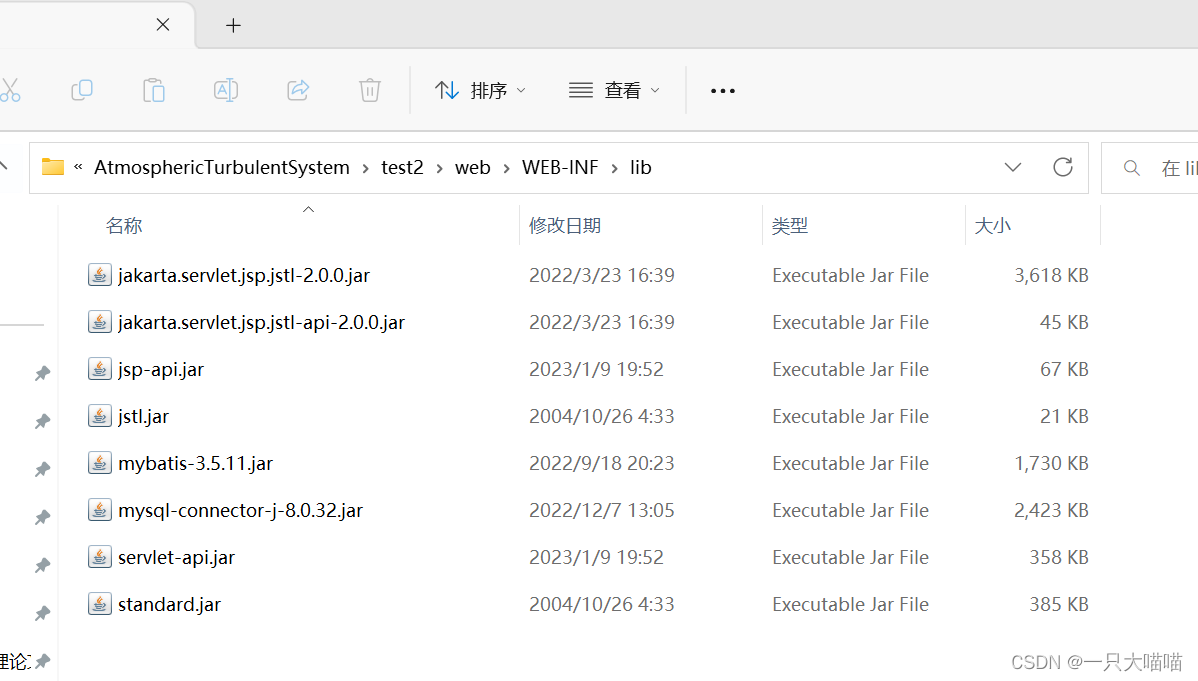Select file jakarta.servlet.jsp.jstl-api-2.0.0.jar
Screen dimensions: 1198x681
(x=261, y=323)
